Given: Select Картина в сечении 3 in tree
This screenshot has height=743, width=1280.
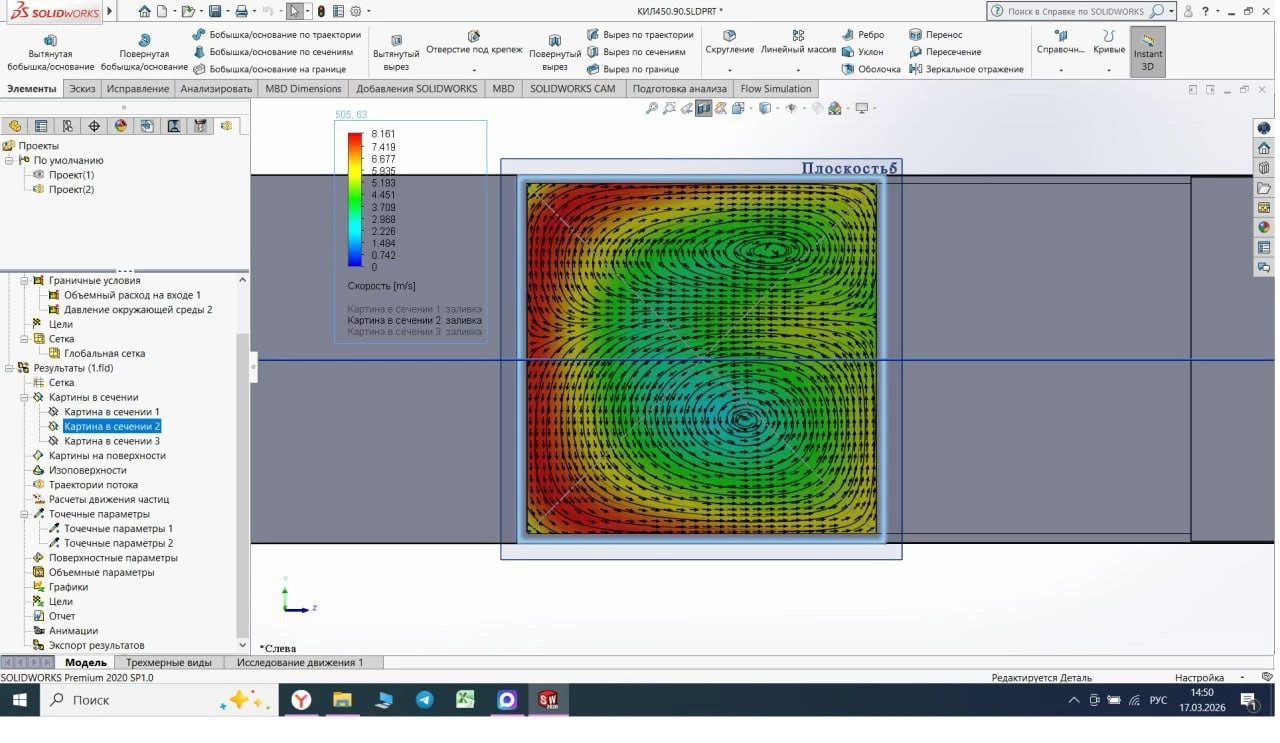Looking at the screenshot, I should (111, 441).
